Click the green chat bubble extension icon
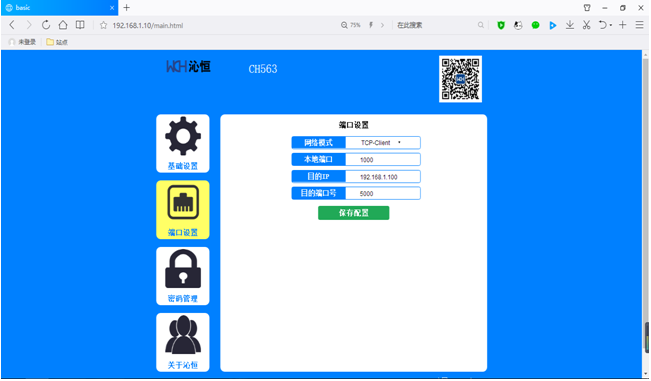651x381 pixels. point(536,25)
